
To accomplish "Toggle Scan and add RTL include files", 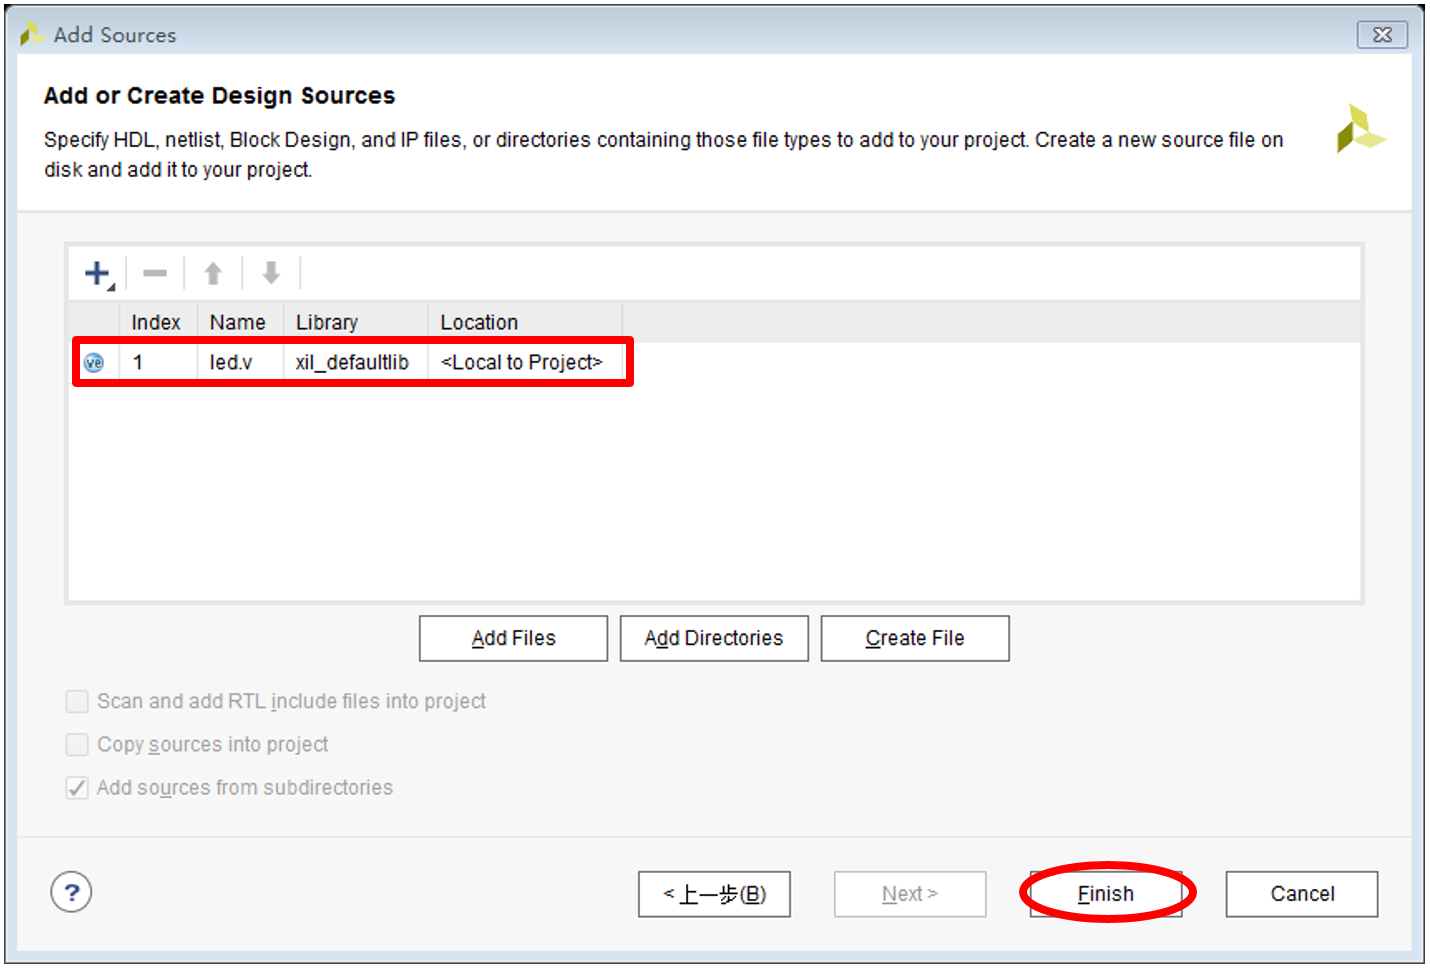I will click(77, 702).
